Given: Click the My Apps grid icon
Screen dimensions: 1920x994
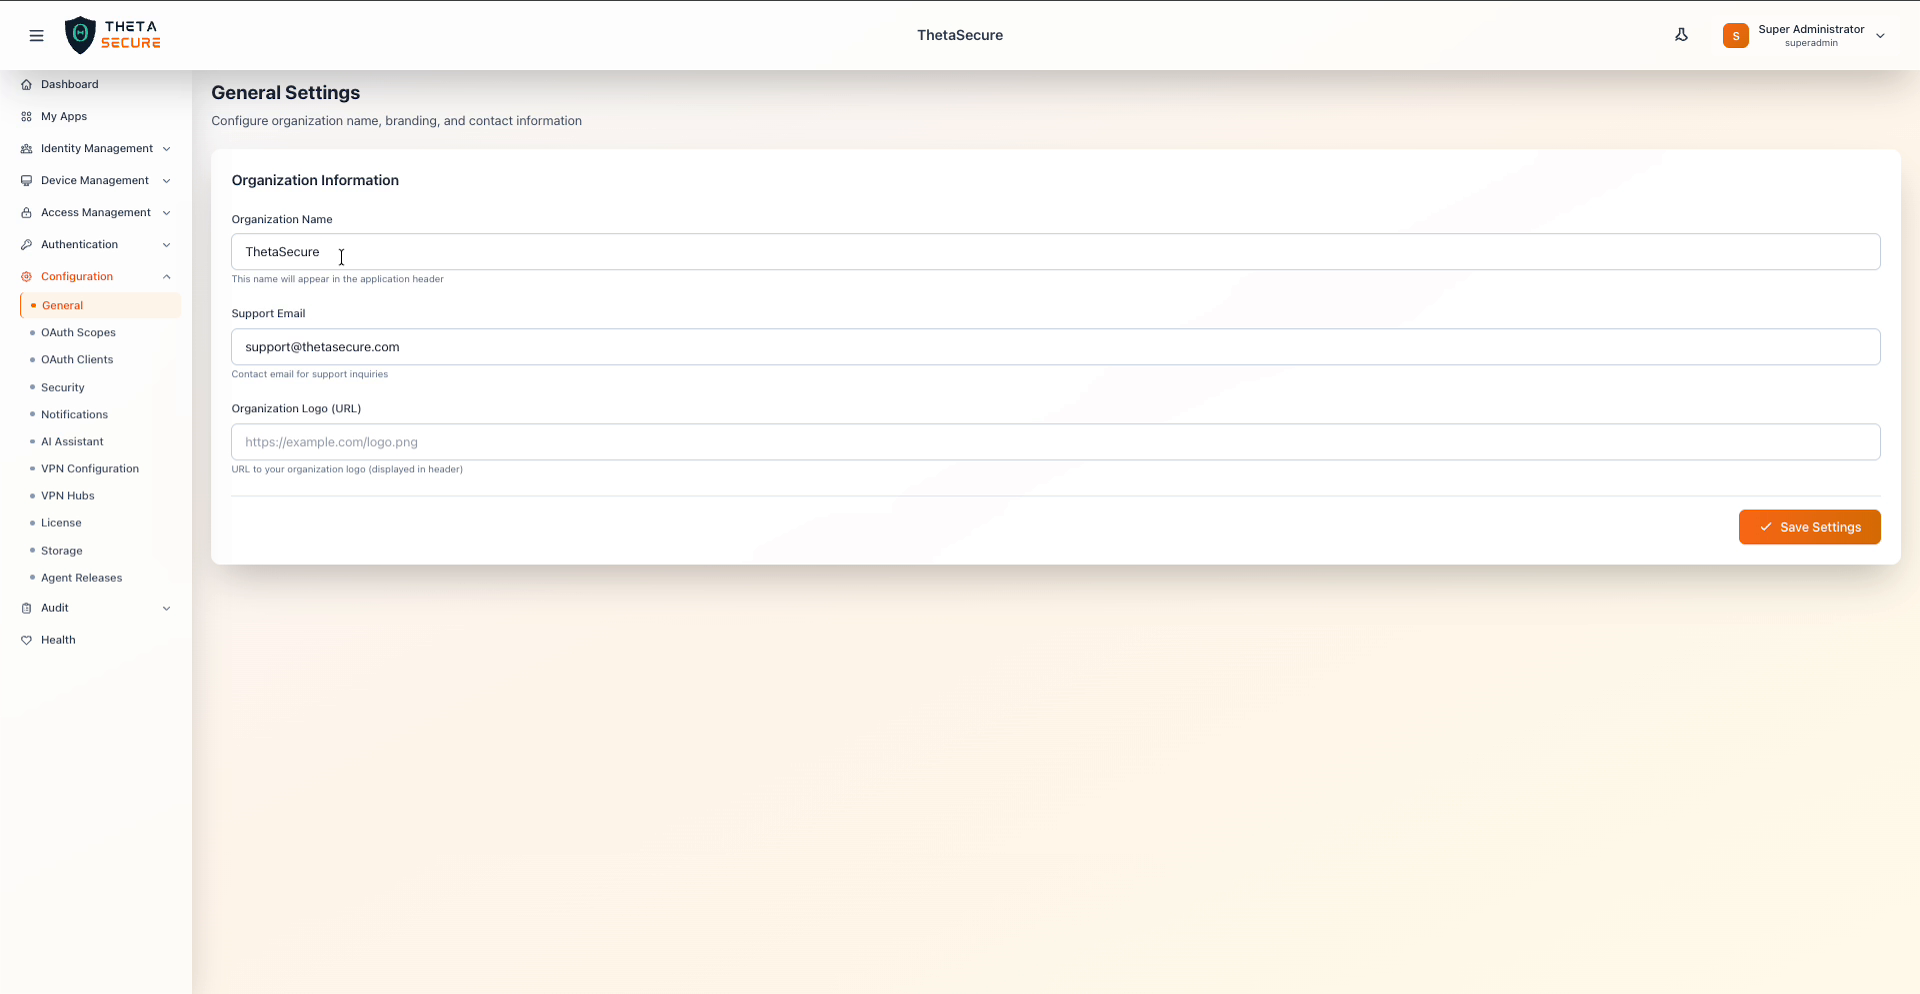Looking at the screenshot, I should click(x=26, y=116).
